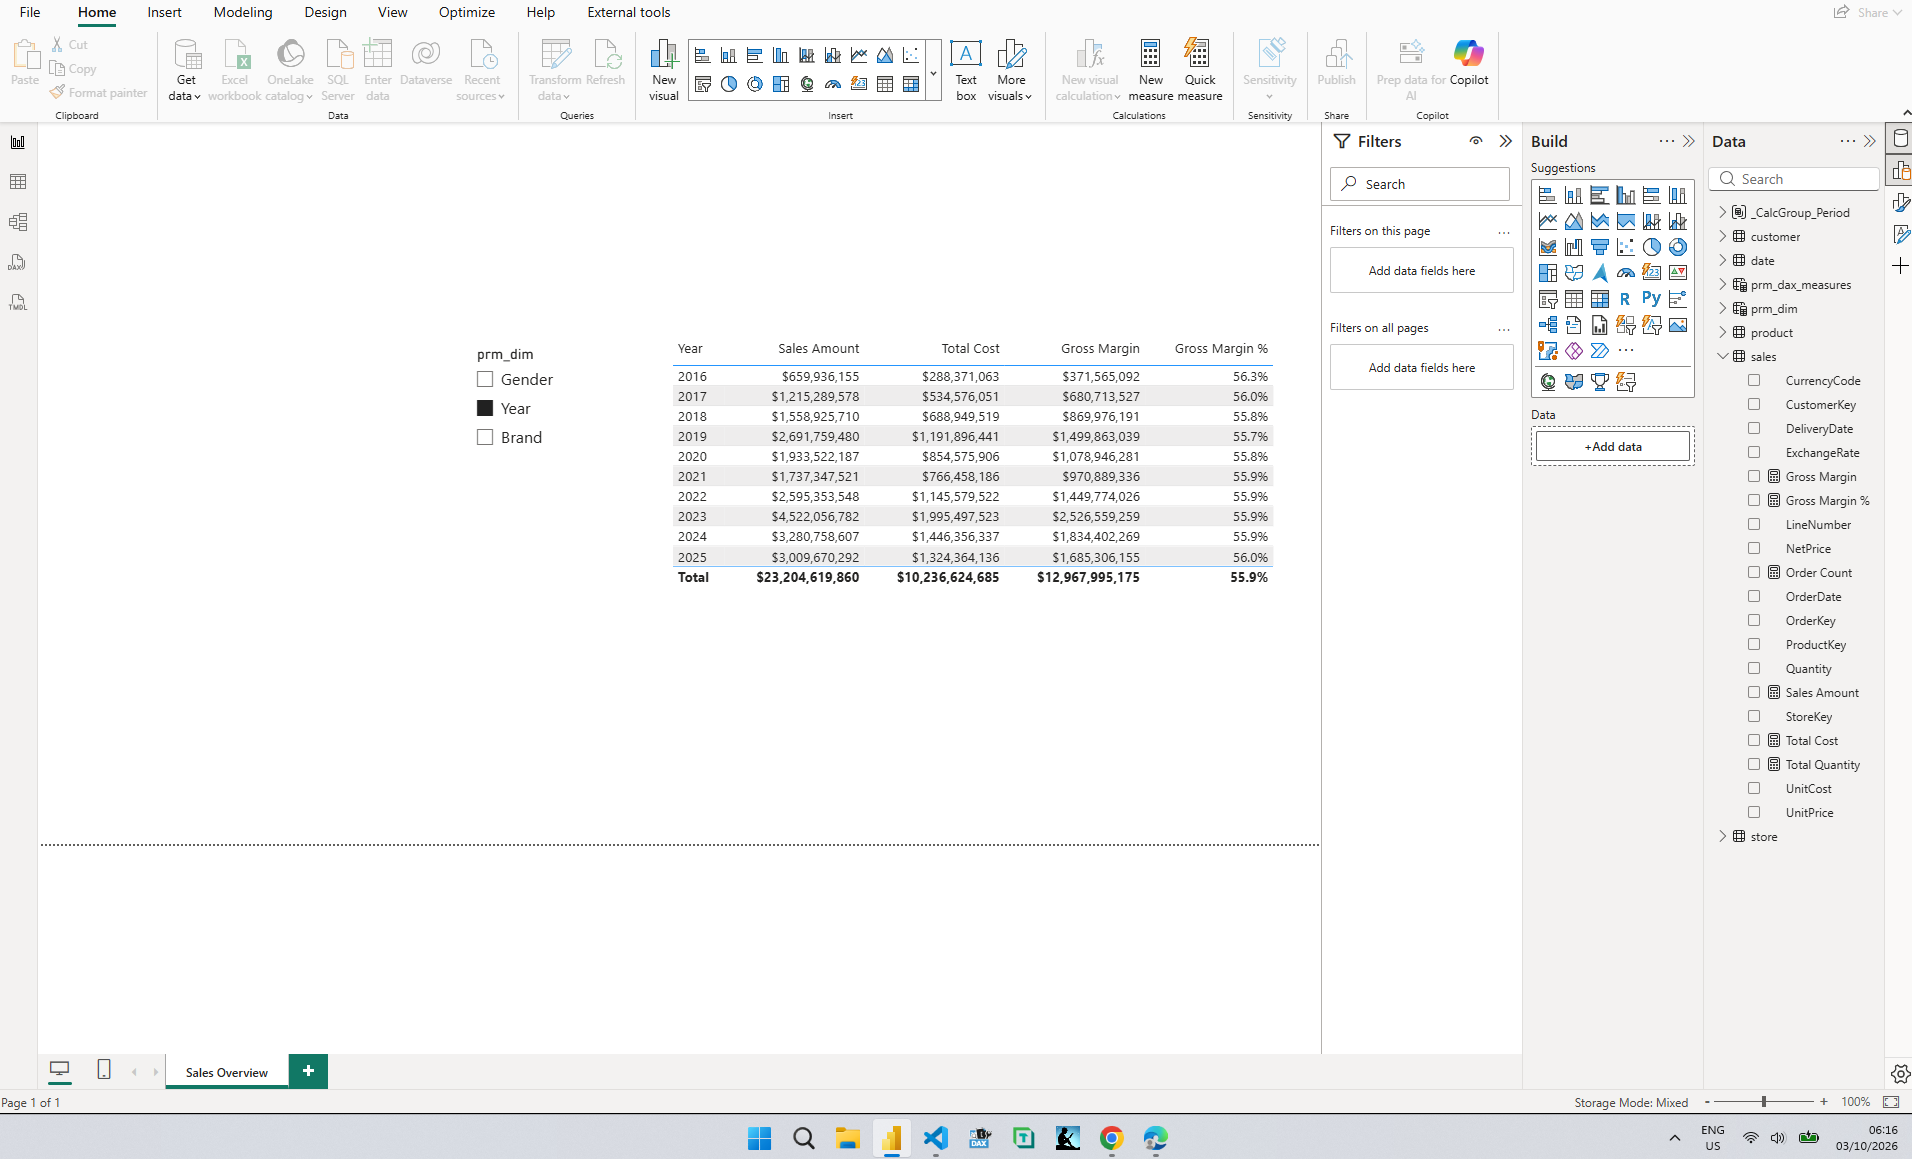The height and width of the screenshot is (1159, 1912).
Task: Select the R script visual icon
Action: 1625,299
